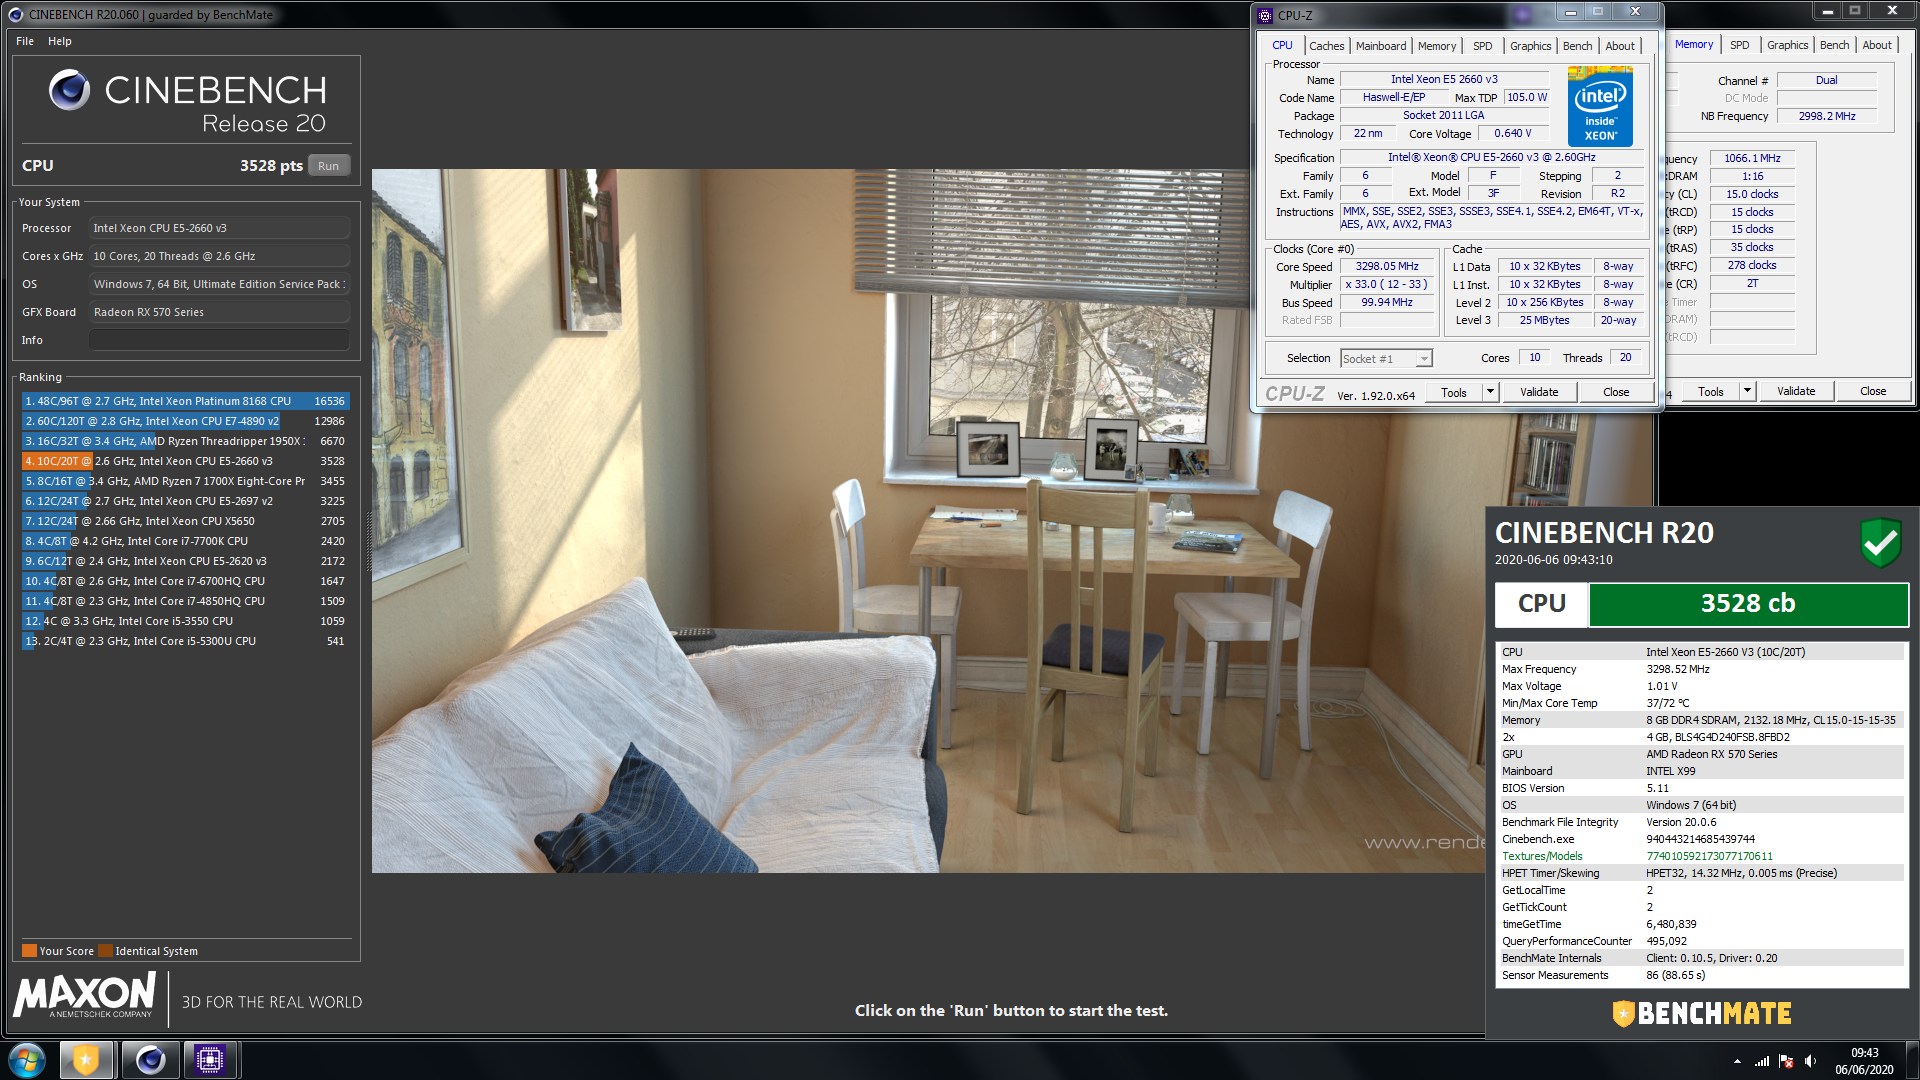Open the network signal tray icon

[1762, 1061]
